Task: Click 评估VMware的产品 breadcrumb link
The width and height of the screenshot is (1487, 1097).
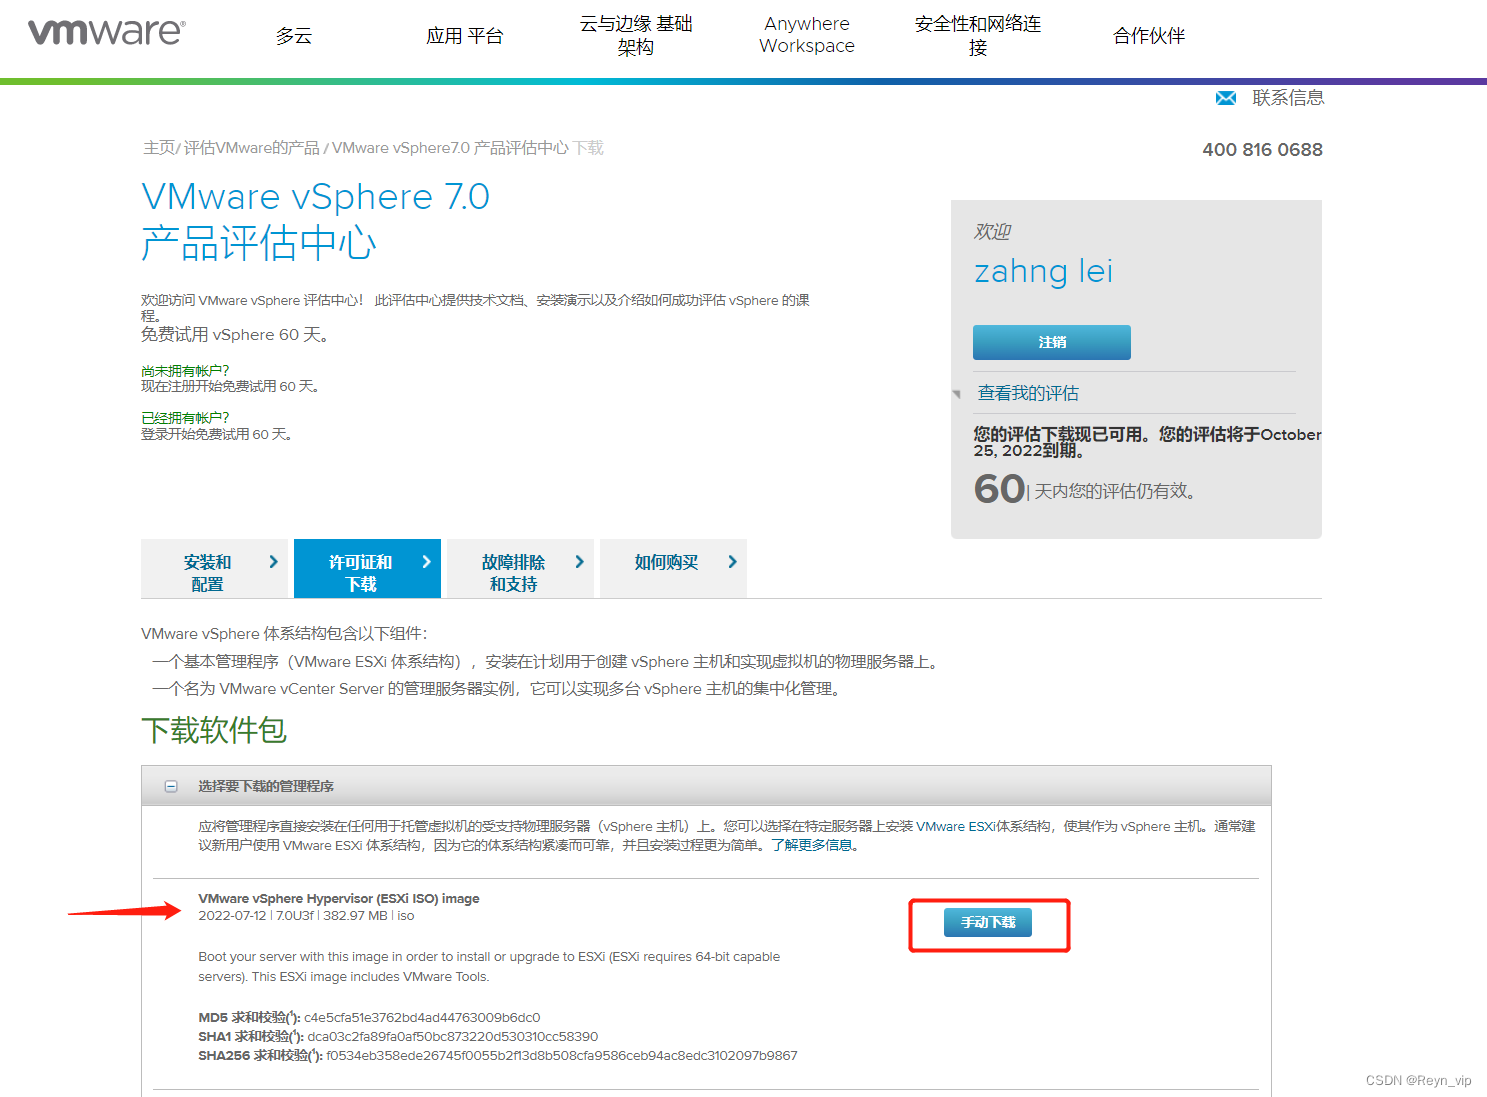Action: tap(252, 148)
